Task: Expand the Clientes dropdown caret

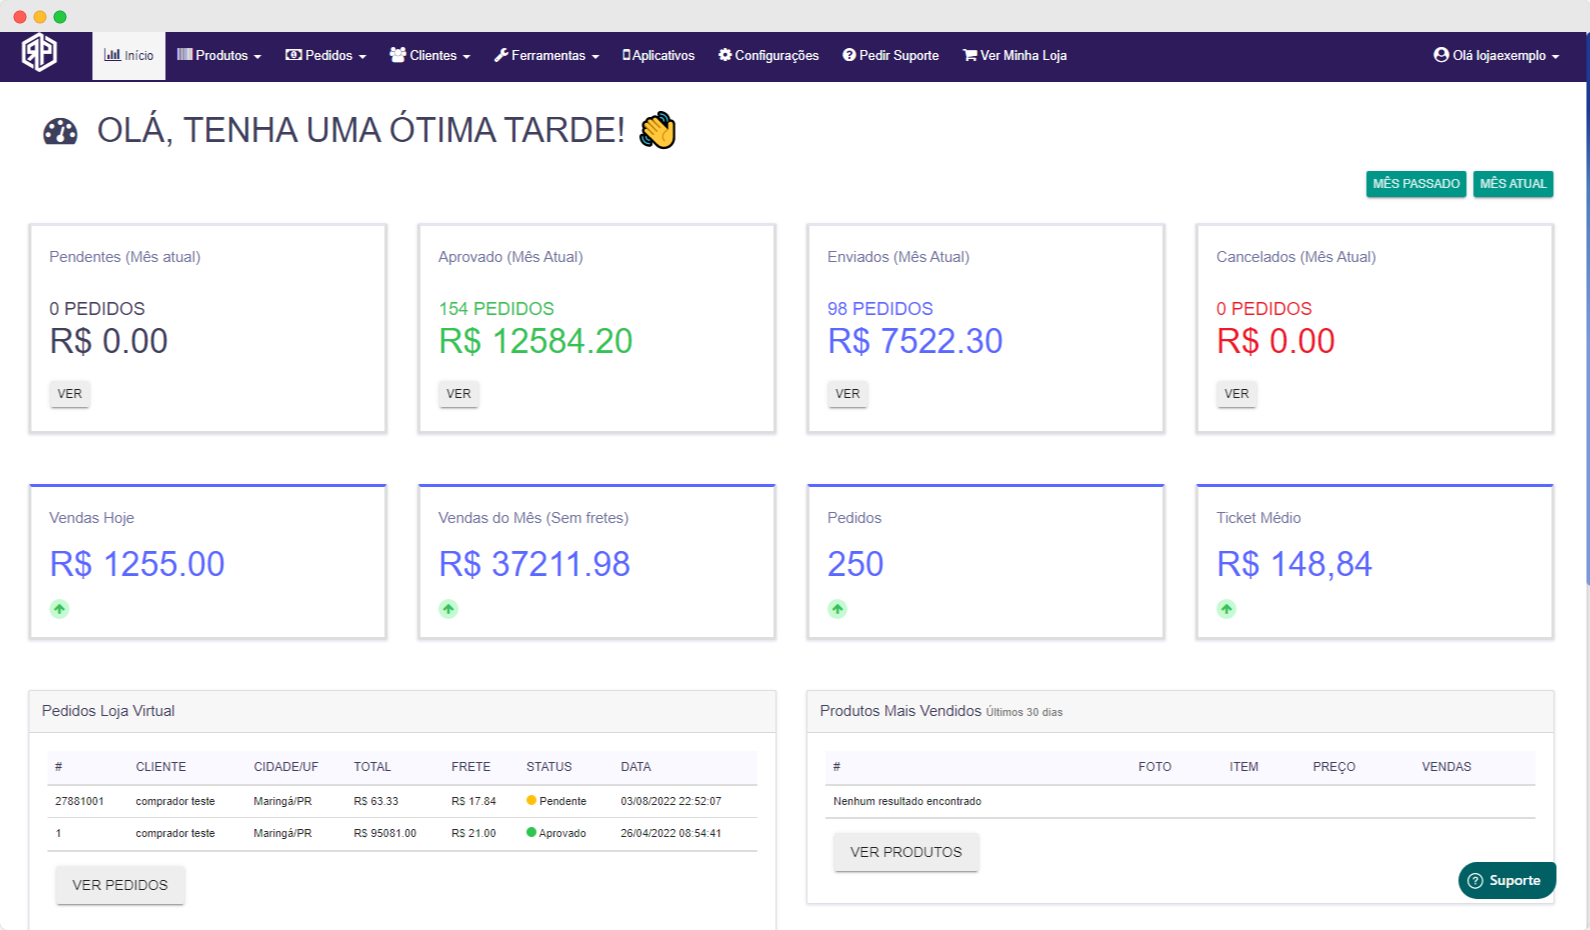Action: tap(466, 57)
